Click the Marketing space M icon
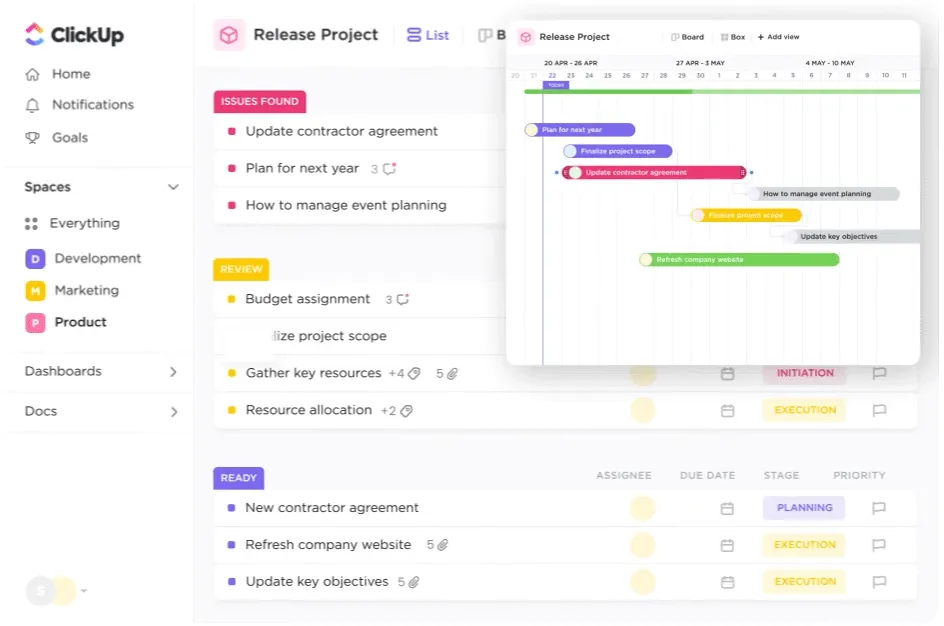Viewport: 944px width, 626px height. click(35, 291)
